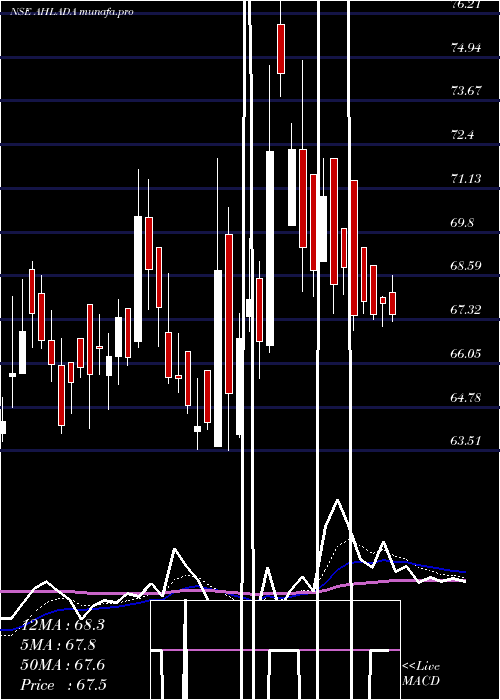Click the last red candlestick on the right
This screenshot has height=700, width=500.
[x=392, y=303]
